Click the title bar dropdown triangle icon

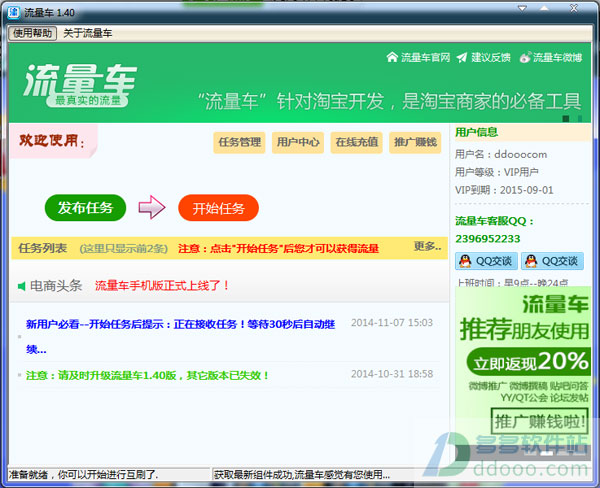522,8
